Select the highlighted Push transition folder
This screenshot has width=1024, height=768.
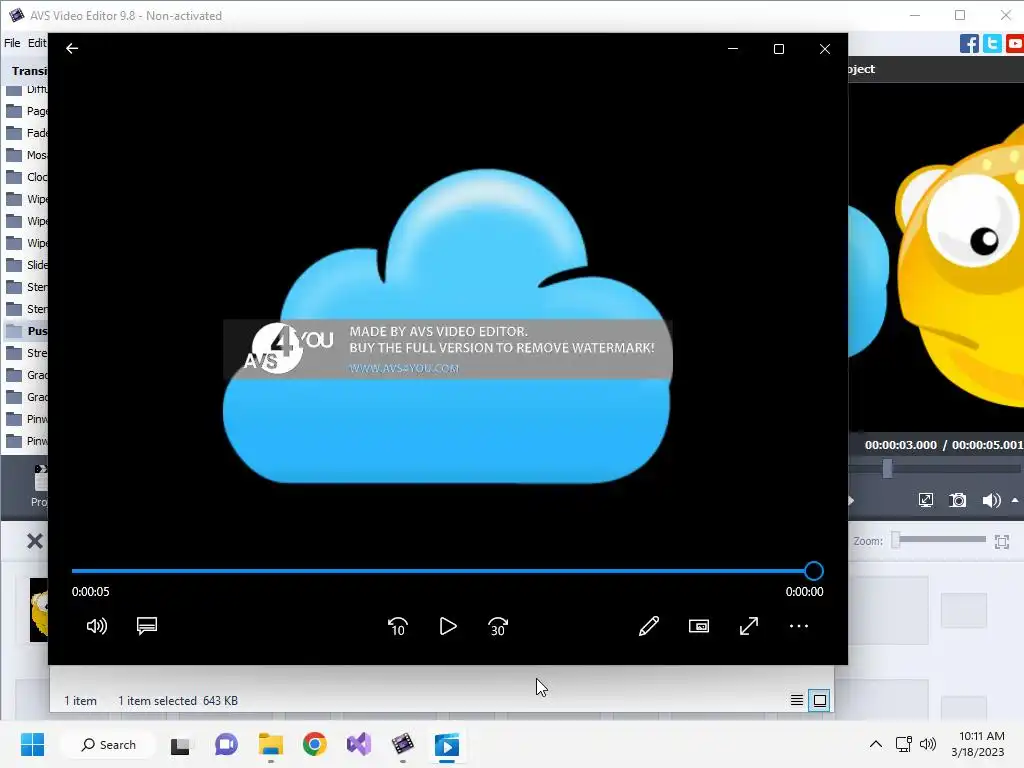pos(26,331)
